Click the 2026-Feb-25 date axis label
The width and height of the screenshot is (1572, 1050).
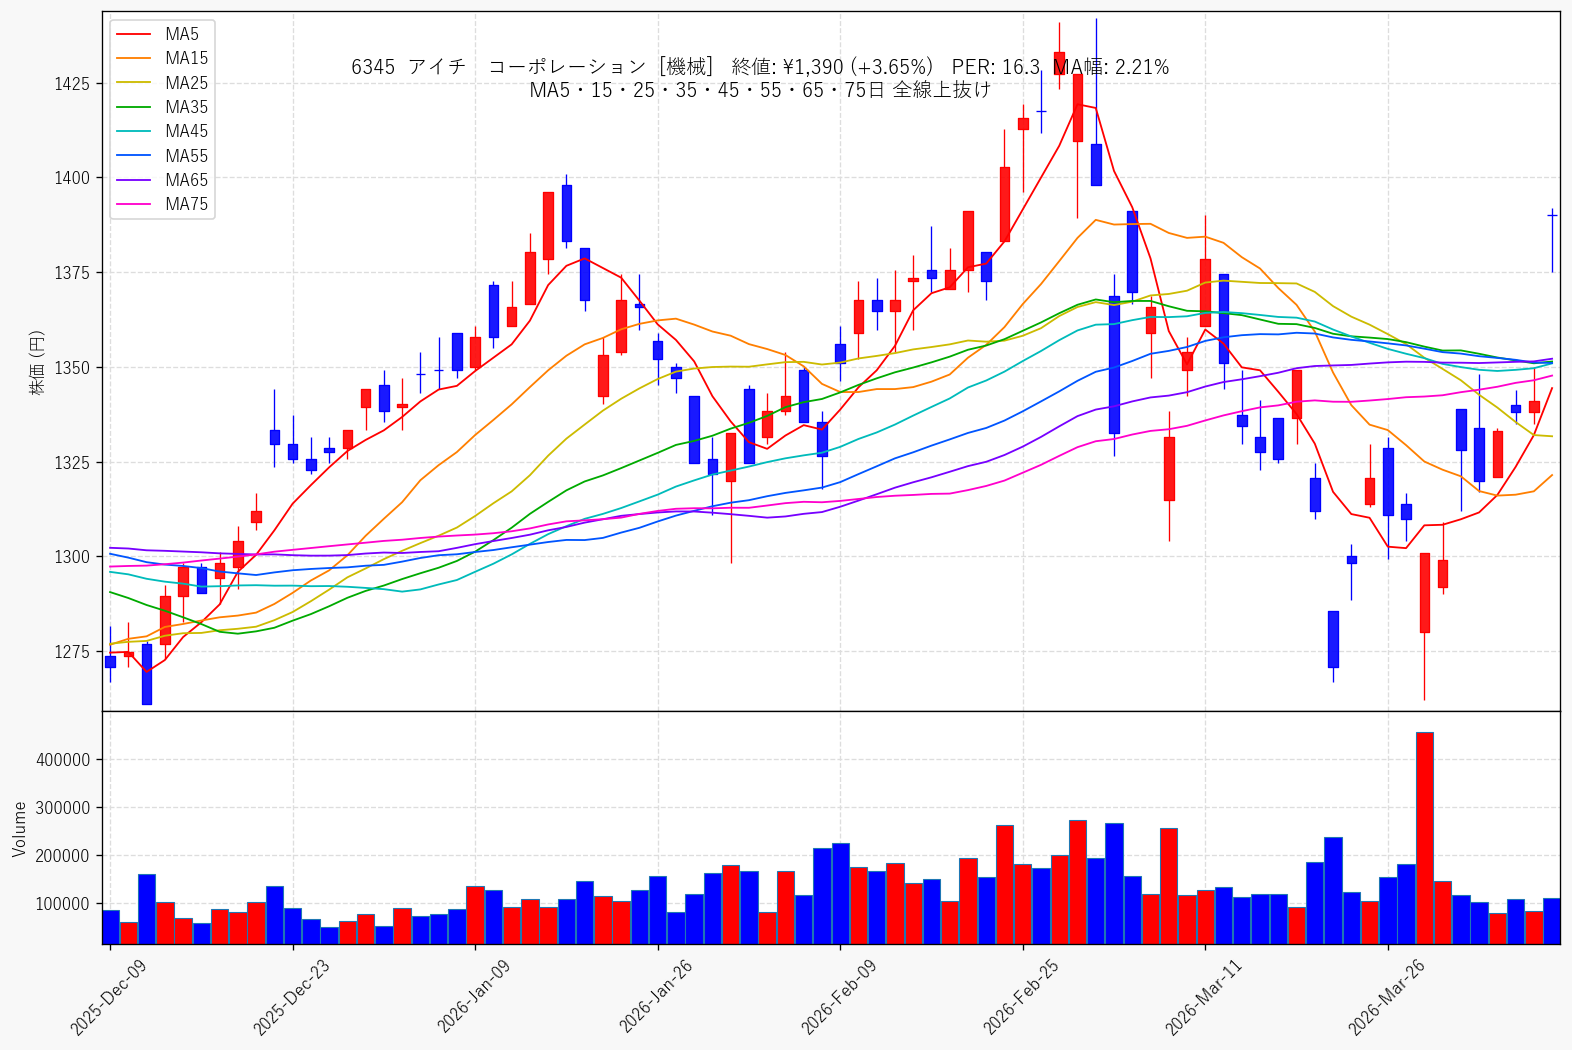coord(1022,996)
